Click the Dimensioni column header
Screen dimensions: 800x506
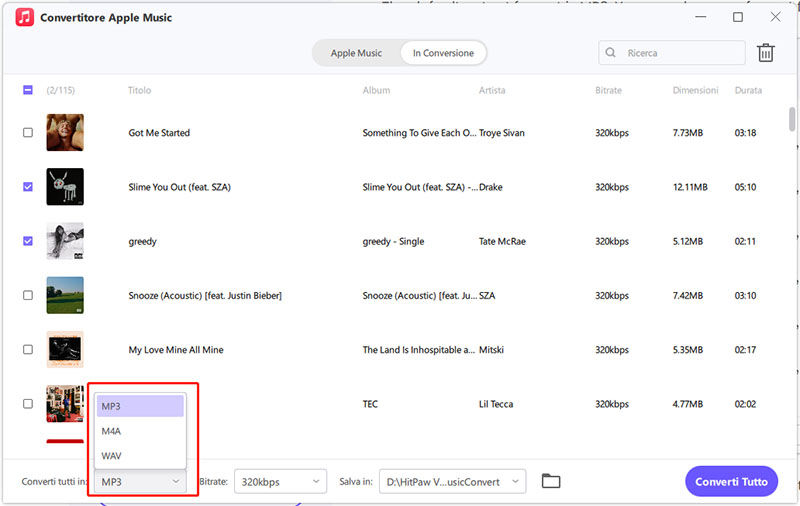[x=695, y=90]
